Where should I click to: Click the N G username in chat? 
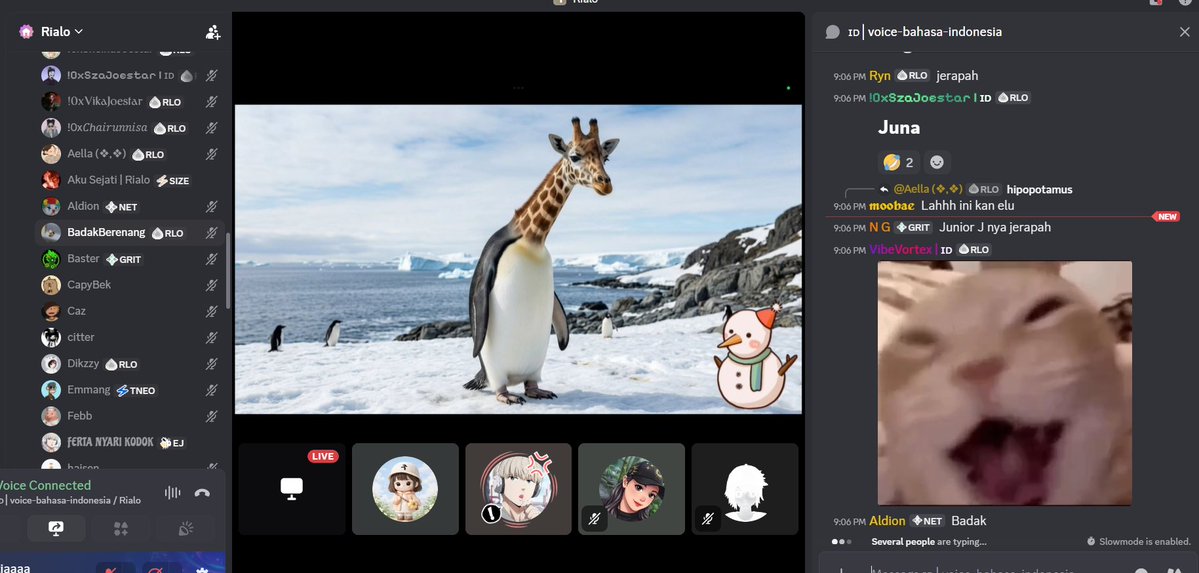click(879, 227)
